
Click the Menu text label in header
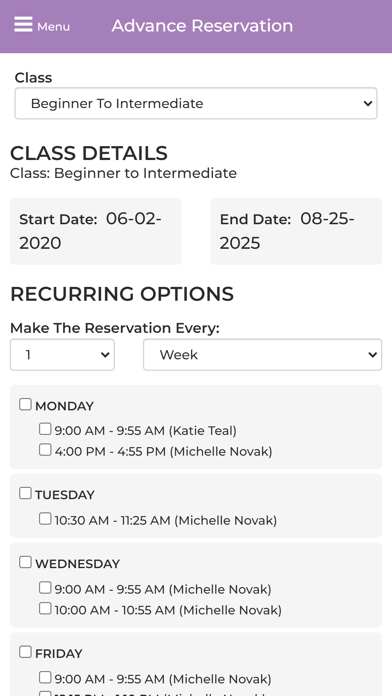(53, 27)
